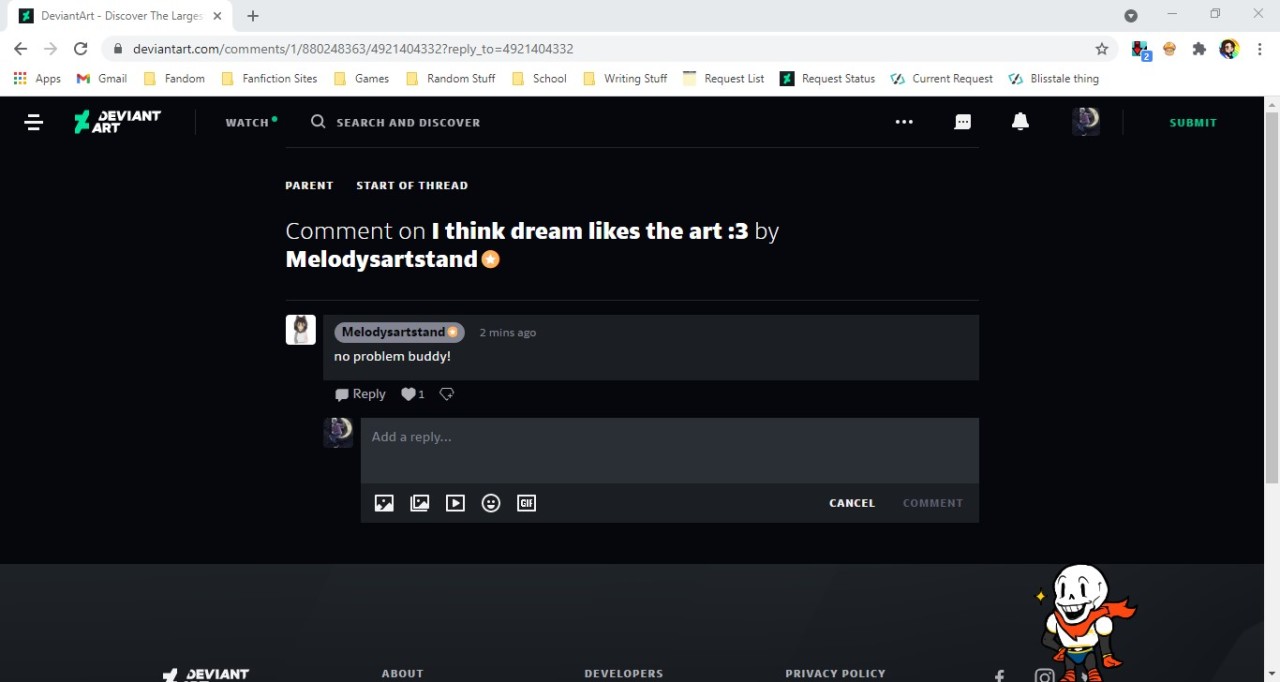
Task: Open the emoji picker for reply
Action: (491, 503)
